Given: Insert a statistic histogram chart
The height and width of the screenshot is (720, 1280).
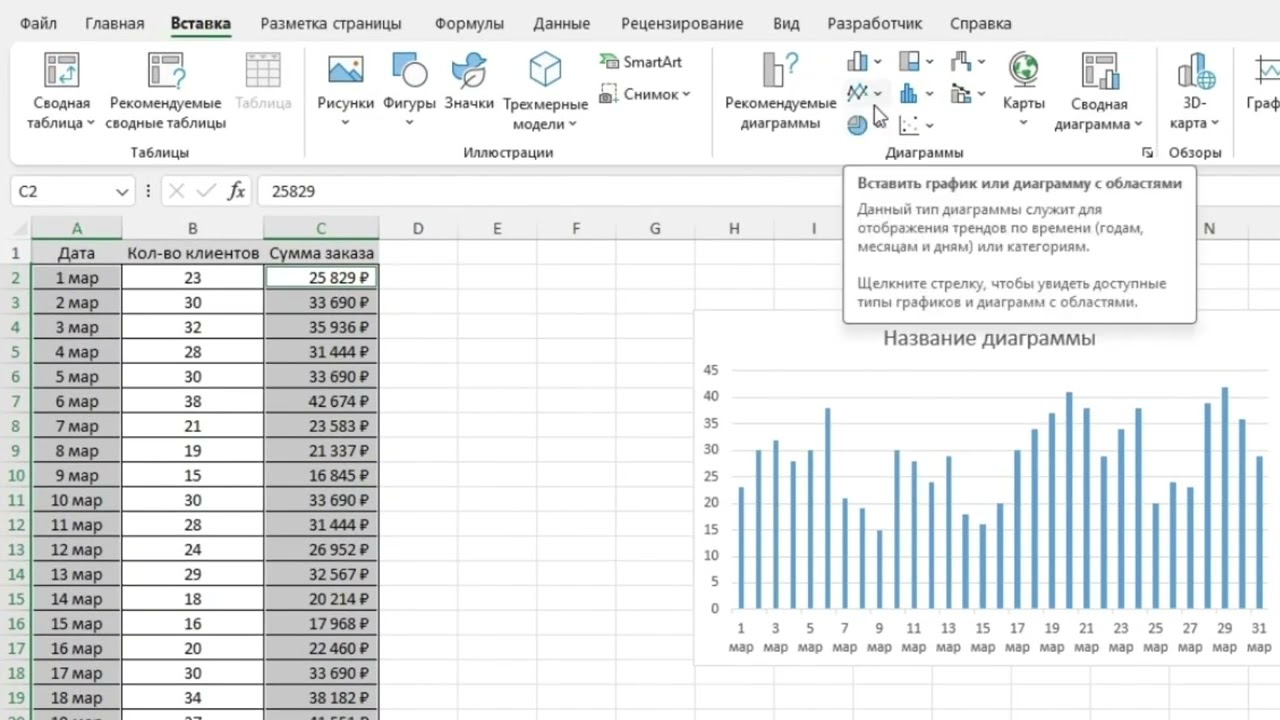Looking at the screenshot, I should pos(916,94).
